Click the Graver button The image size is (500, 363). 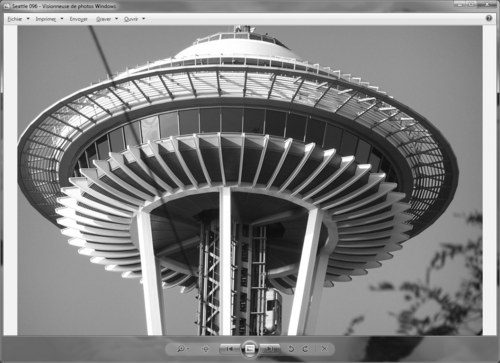point(103,19)
